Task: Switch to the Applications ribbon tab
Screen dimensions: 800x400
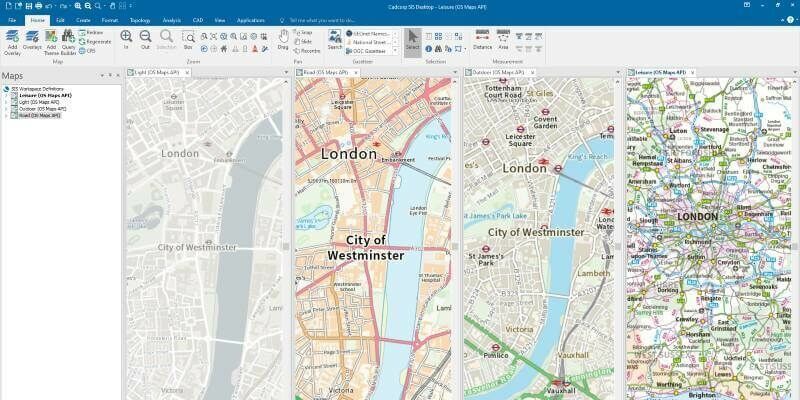Action: coord(251,20)
